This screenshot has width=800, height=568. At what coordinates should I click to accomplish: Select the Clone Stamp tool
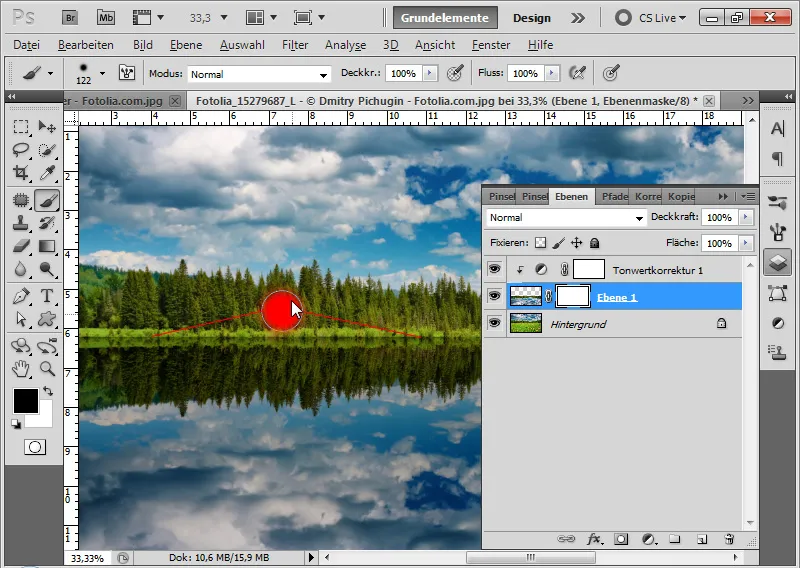[x=20, y=223]
